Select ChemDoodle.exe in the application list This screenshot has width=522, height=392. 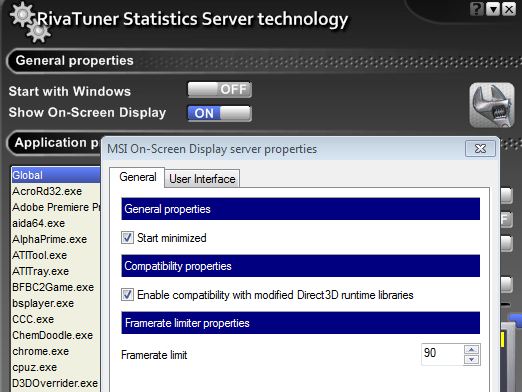click(x=56, y=335)
